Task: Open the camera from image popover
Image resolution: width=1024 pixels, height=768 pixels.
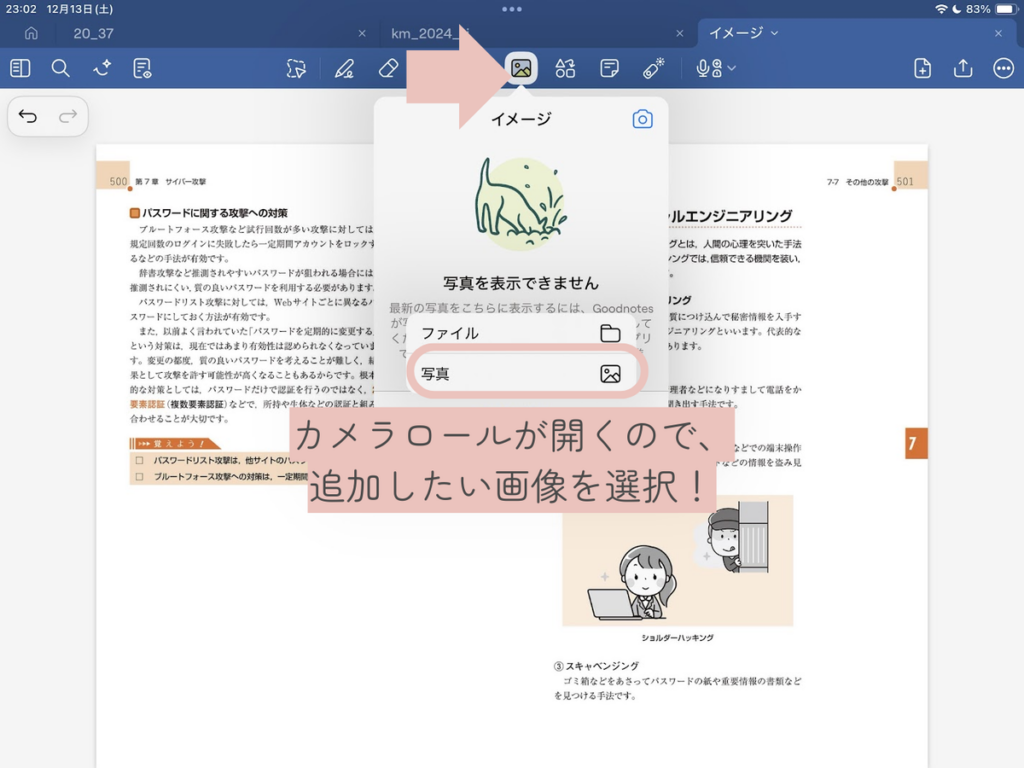Action: pyautogui.click(x=642, y=119)
